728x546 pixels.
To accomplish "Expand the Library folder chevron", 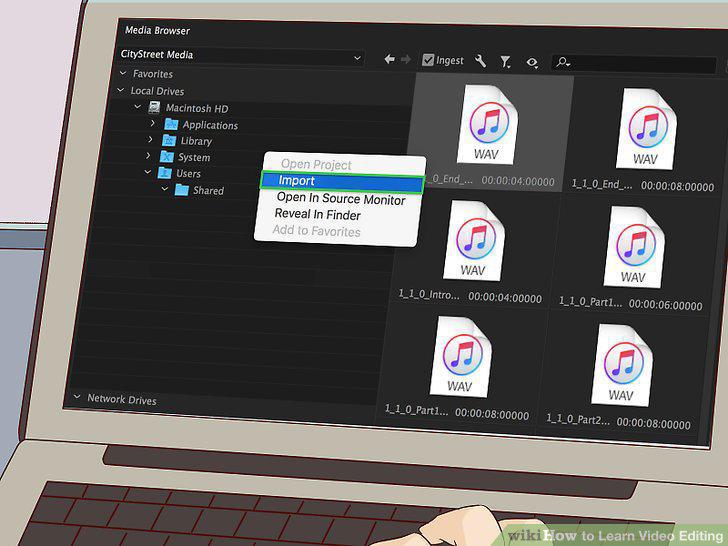I will pyautogui.click(x=150, y=139).
